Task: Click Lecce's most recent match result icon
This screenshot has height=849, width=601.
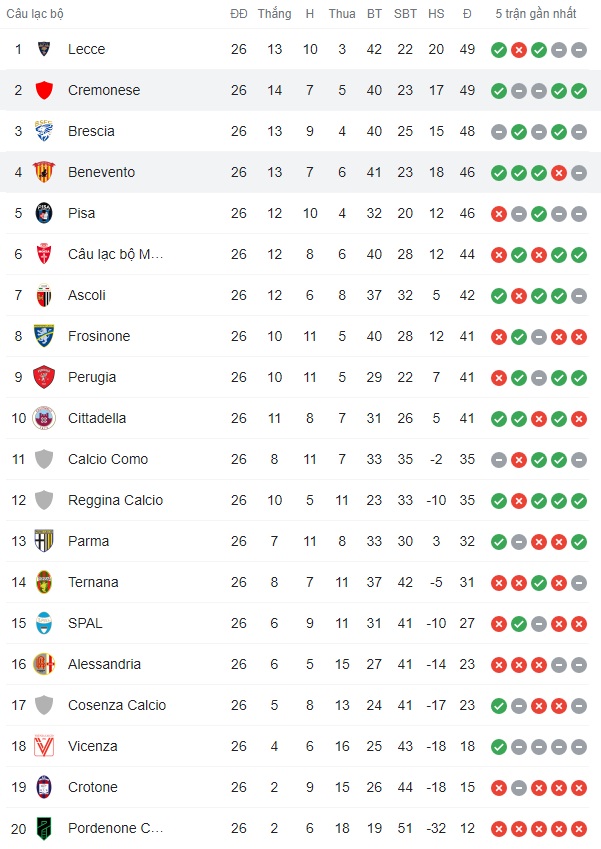Action: tap(579, 49)
